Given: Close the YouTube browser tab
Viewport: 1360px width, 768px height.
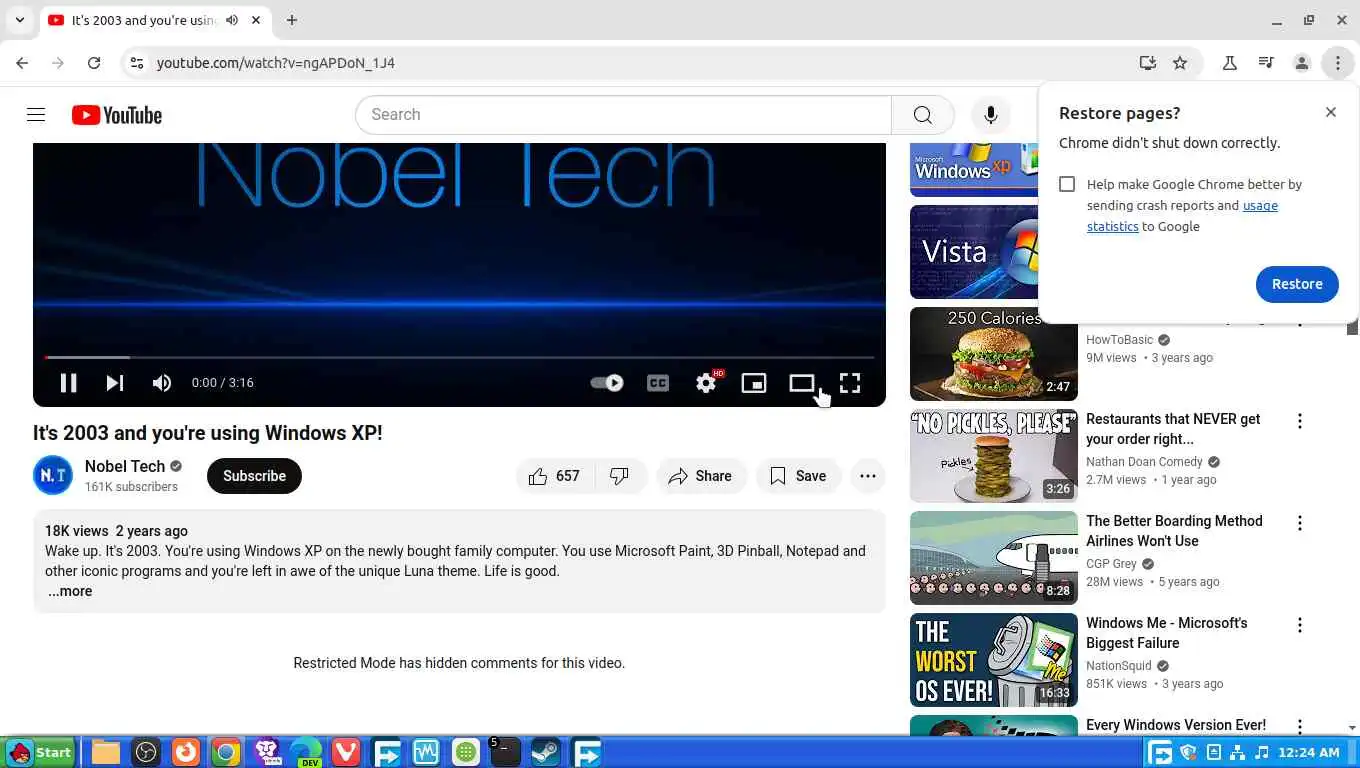Looking at the screenshot, I should point(256,20).
